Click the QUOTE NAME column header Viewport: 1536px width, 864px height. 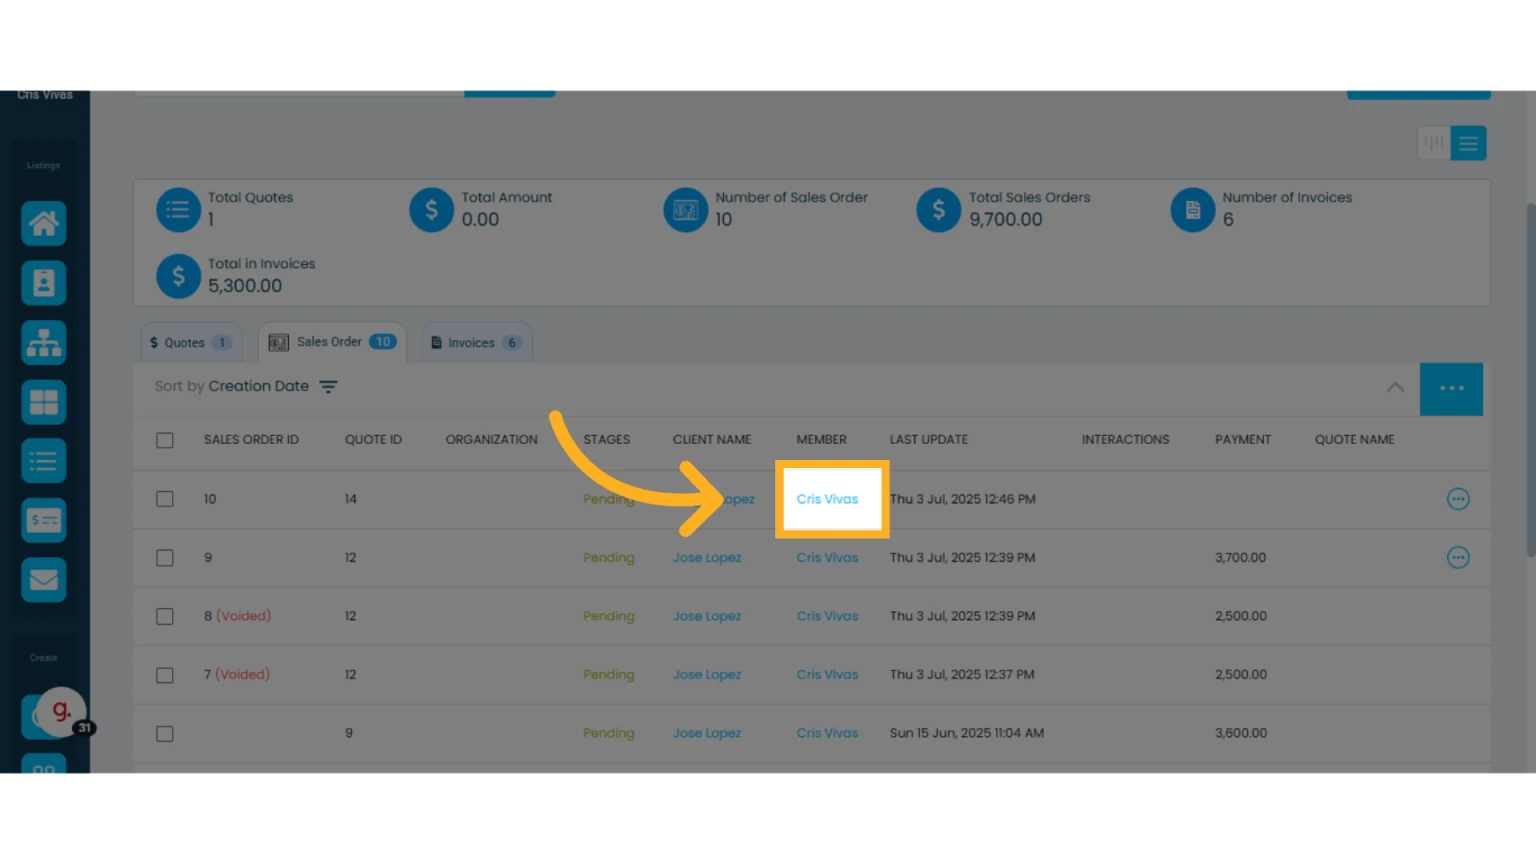click(x=1354, y=440)
